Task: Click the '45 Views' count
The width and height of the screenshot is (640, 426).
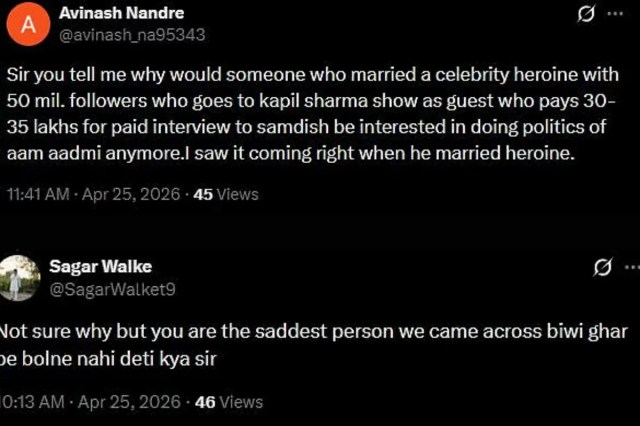Action: [225, 194]
